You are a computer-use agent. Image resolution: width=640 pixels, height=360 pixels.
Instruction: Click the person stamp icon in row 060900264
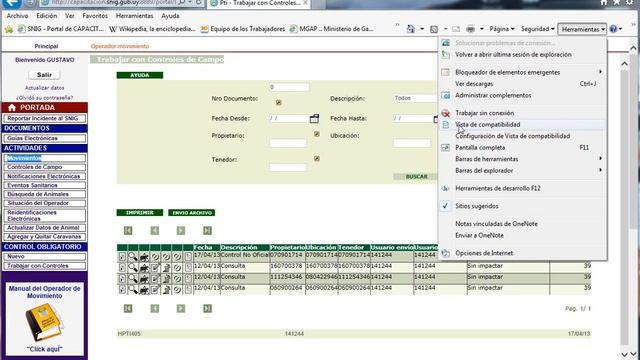click(166, 289)
